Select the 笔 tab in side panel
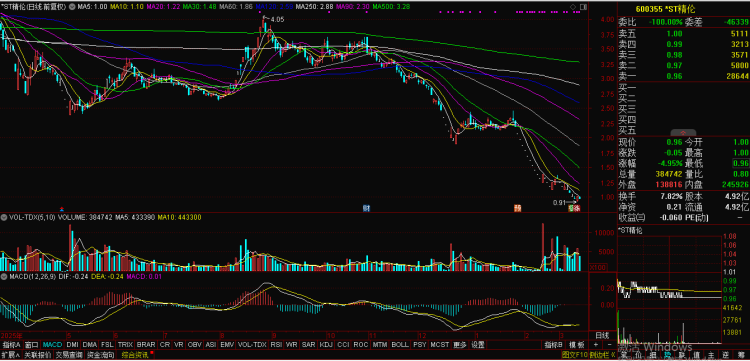The image size is (750, 361). (623, 355)
